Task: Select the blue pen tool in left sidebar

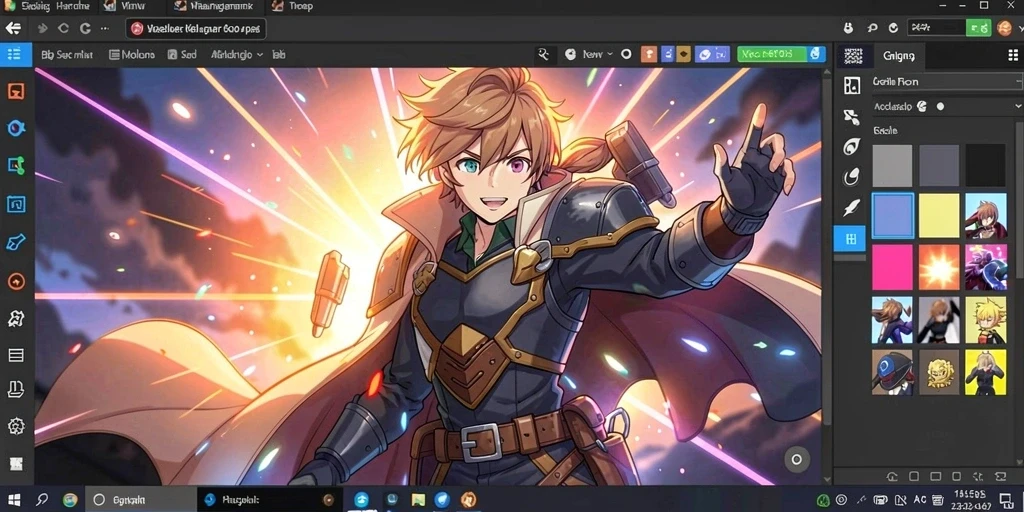Action: [16, 242]
